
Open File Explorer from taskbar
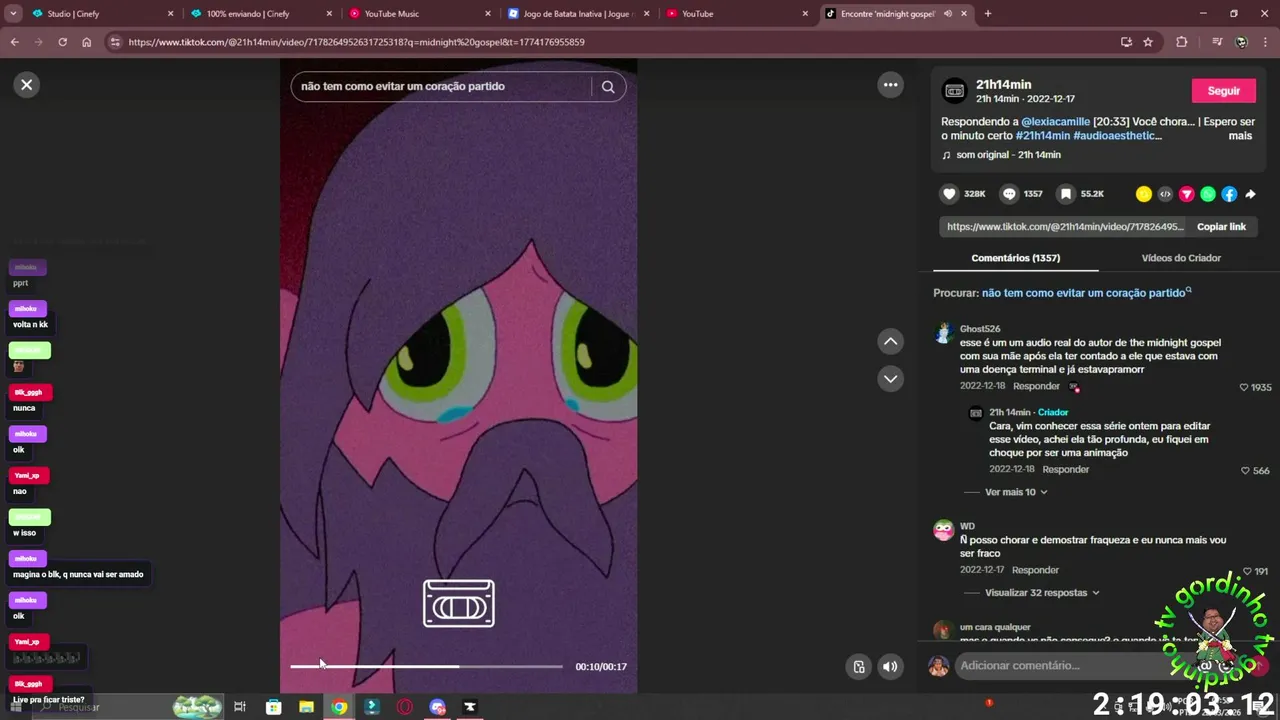tap(306, 707)
